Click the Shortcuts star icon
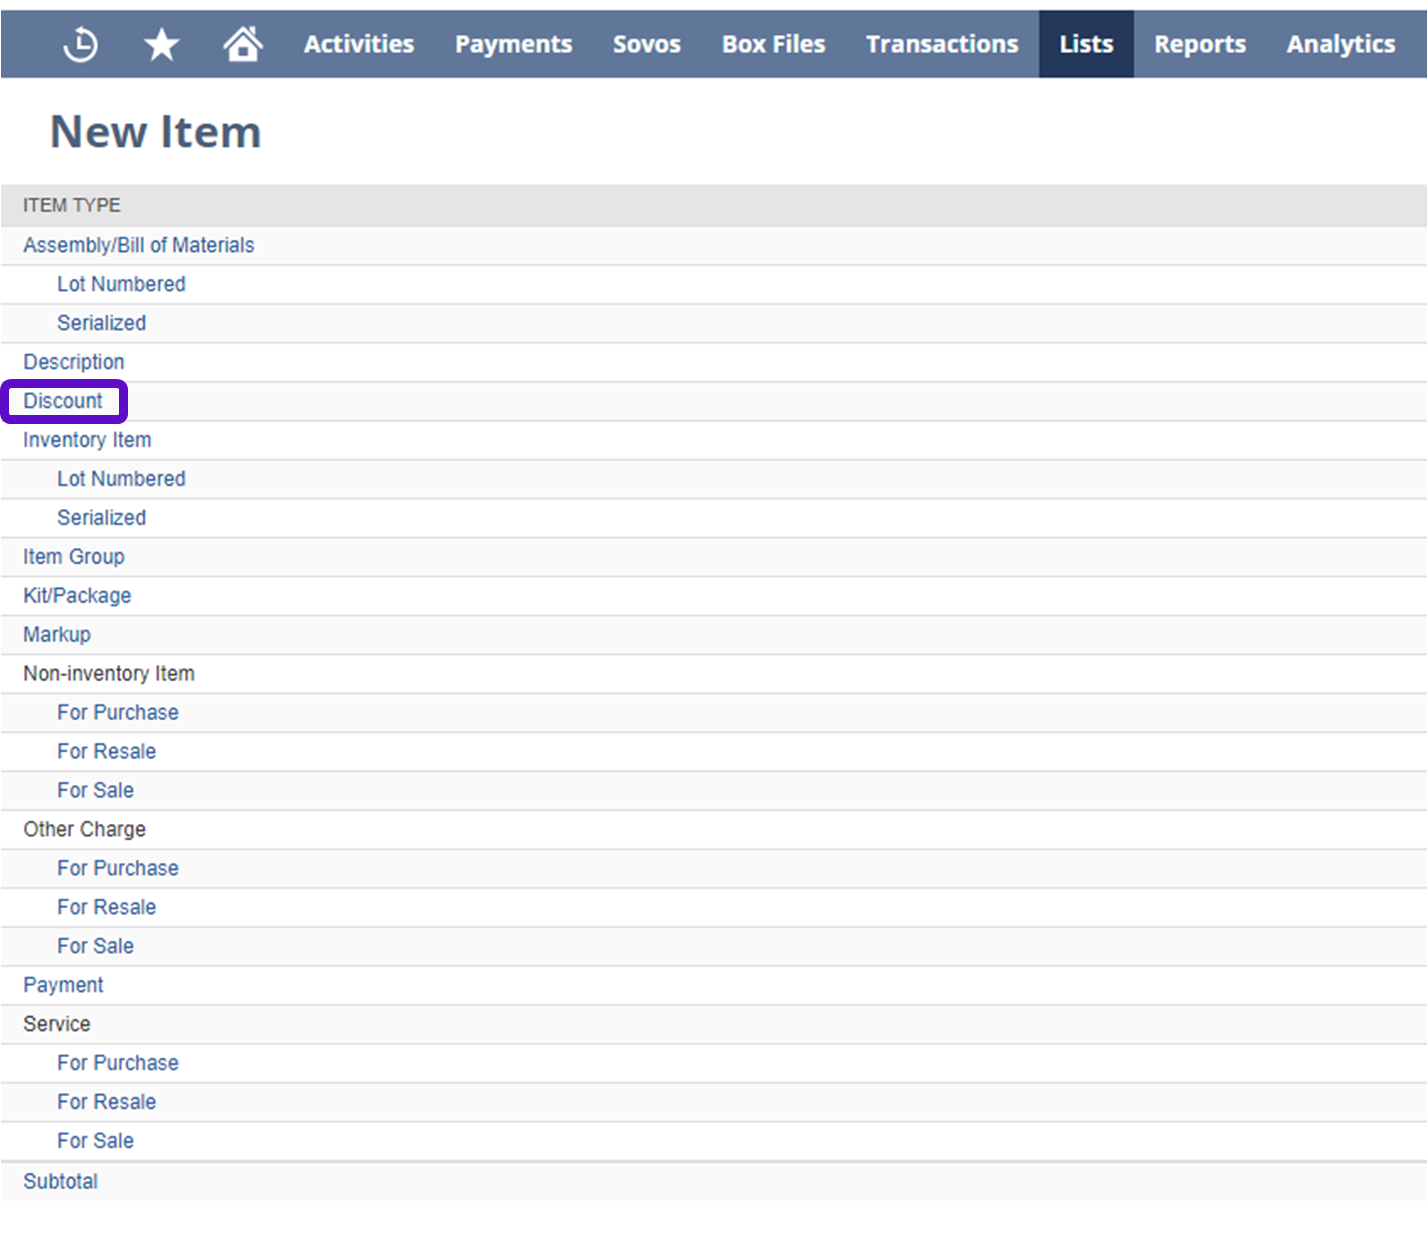This screenshot has height=1236, width=1427. [161, 44]
